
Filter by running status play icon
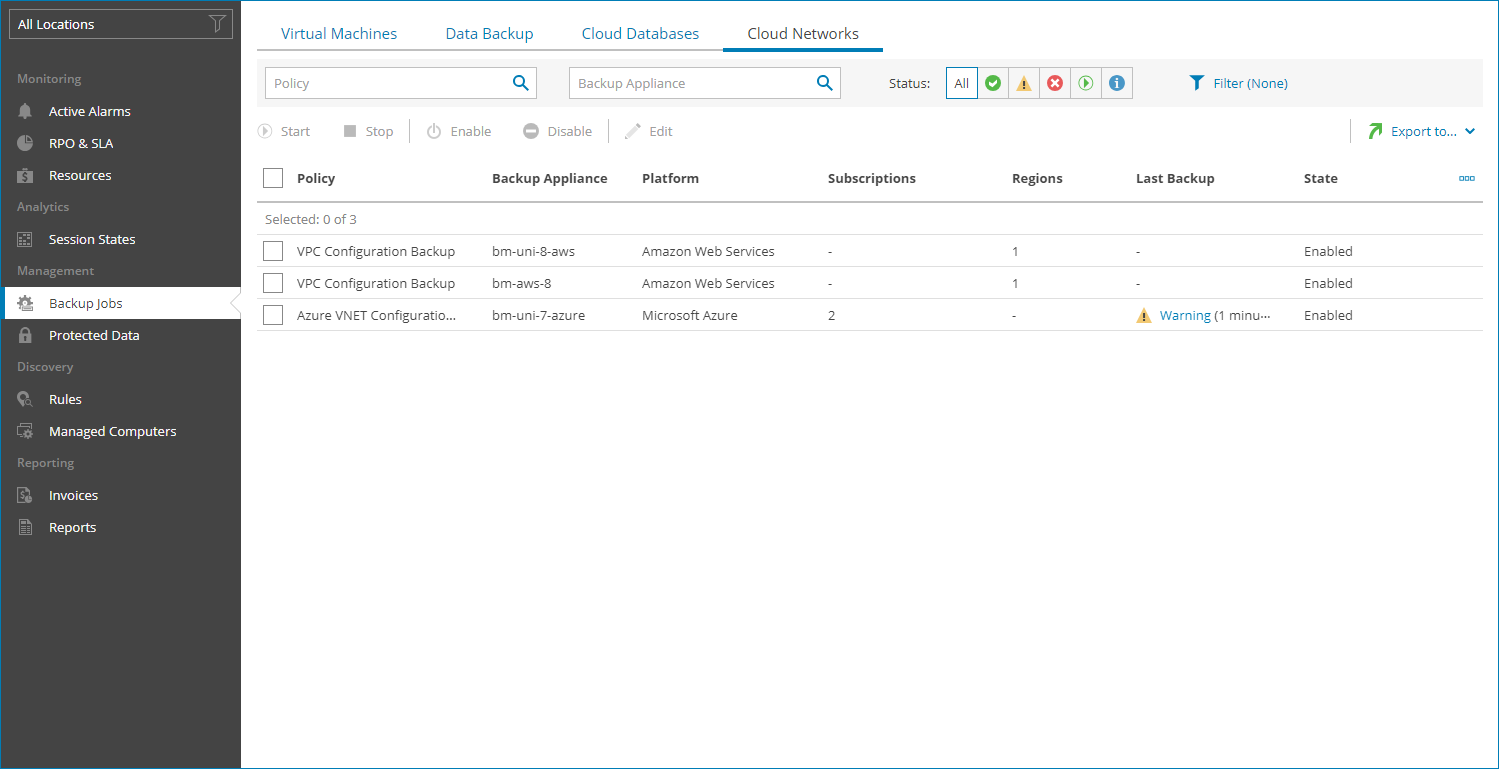point(1085,83)
